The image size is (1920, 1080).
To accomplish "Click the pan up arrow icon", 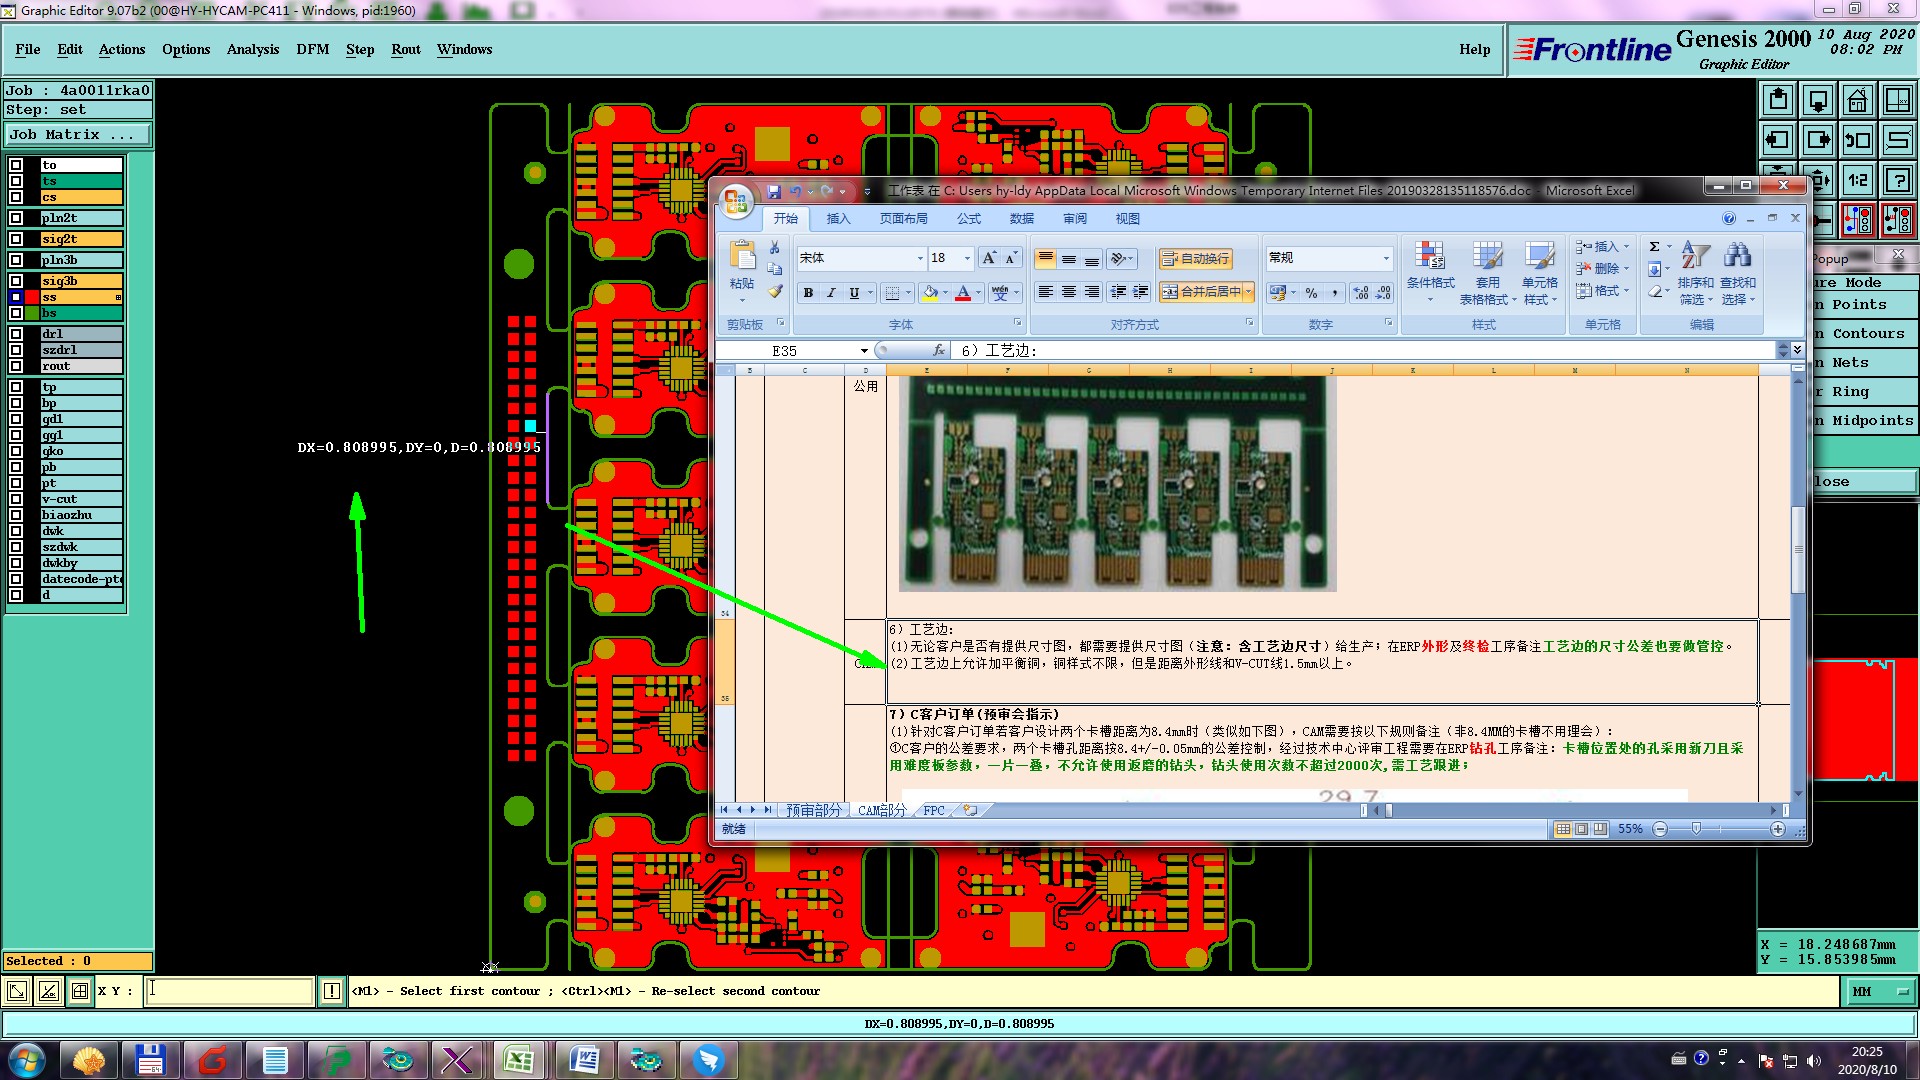I will click(1778, 100).
